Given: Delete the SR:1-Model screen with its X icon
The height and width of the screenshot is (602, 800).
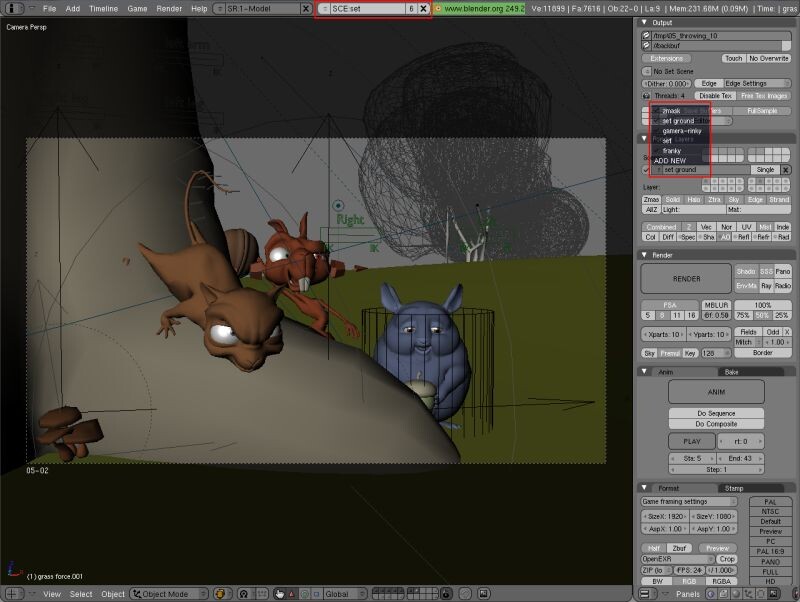Looking at the screenshot, I should (306, 9).
